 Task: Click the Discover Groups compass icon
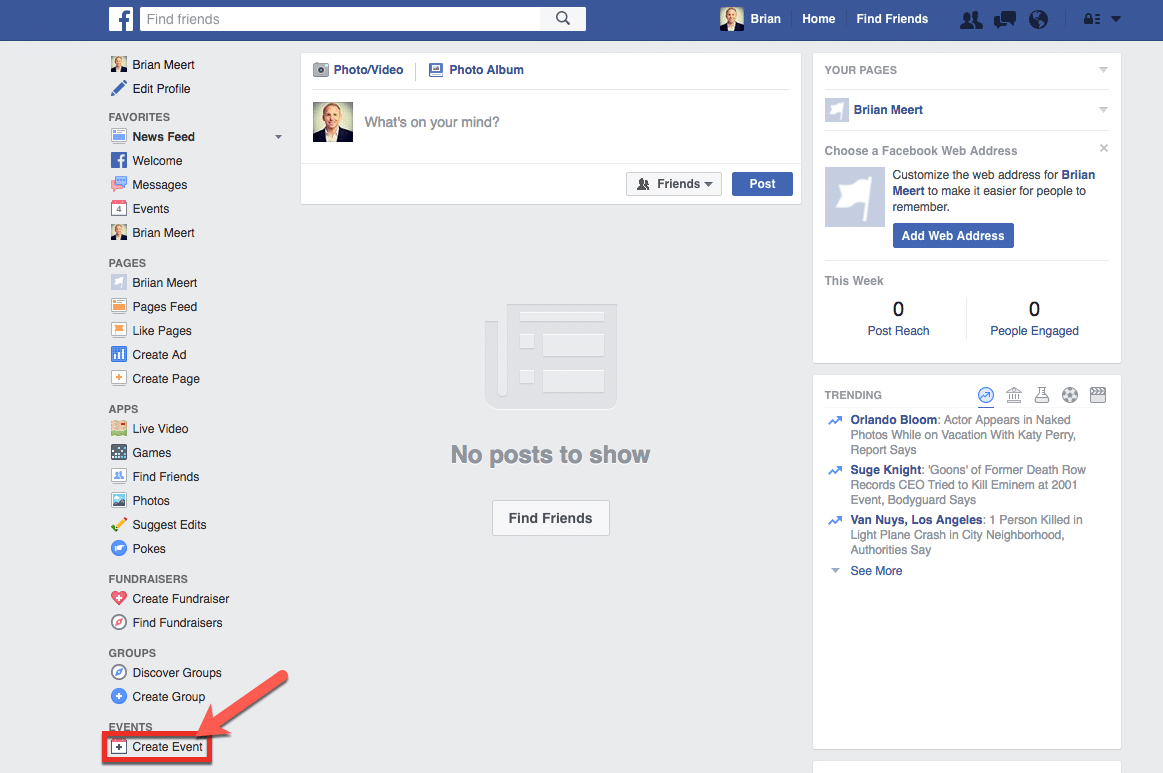point(119,672)
